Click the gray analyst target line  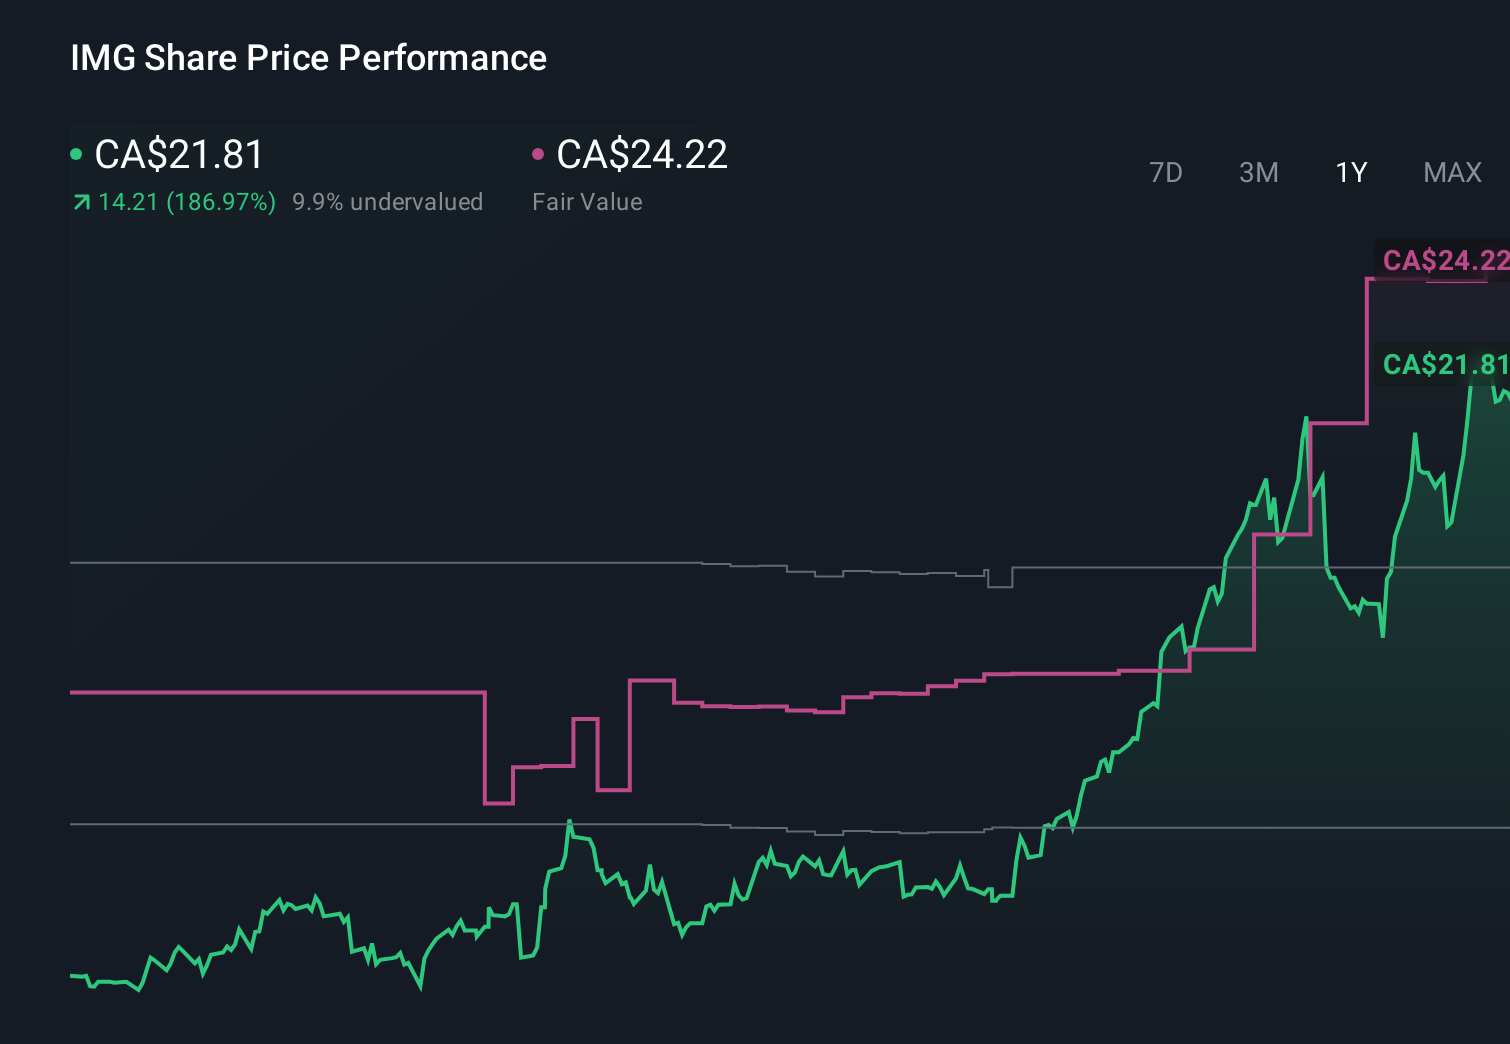tap(400, 563)
